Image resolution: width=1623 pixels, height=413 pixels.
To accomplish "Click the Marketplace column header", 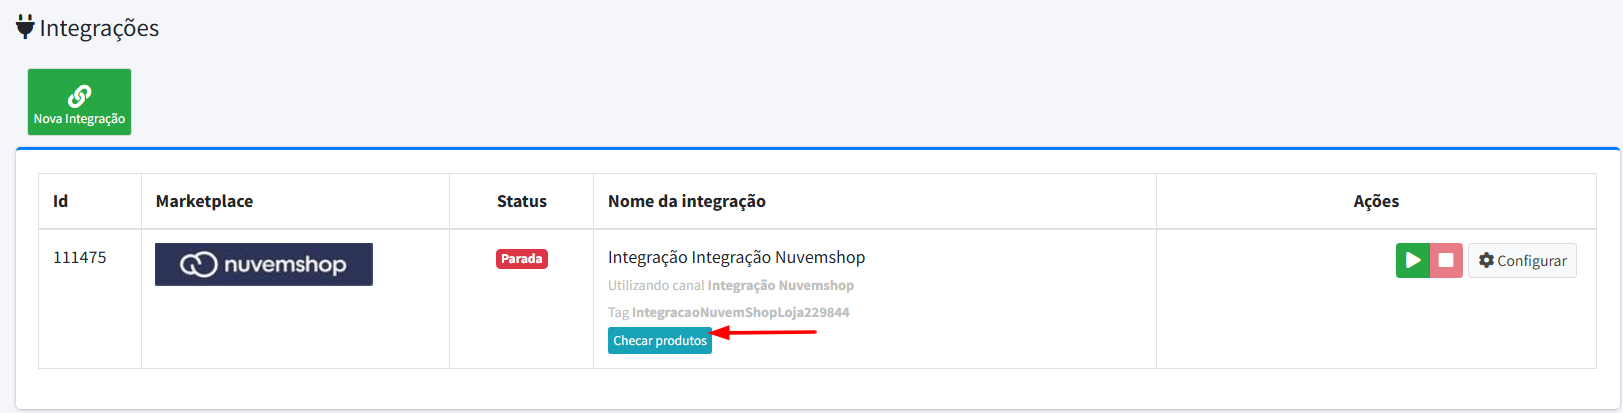I will point(204,201).
